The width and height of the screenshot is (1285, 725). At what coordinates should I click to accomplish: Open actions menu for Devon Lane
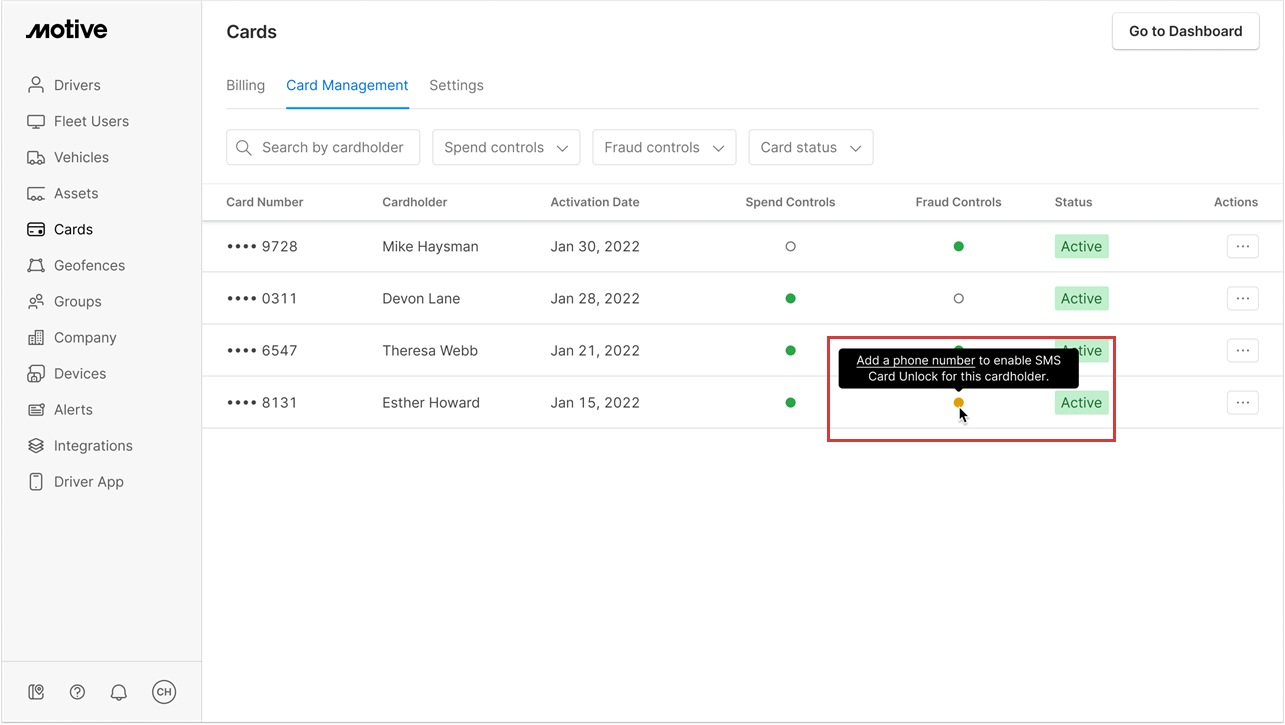point(1242,298)
